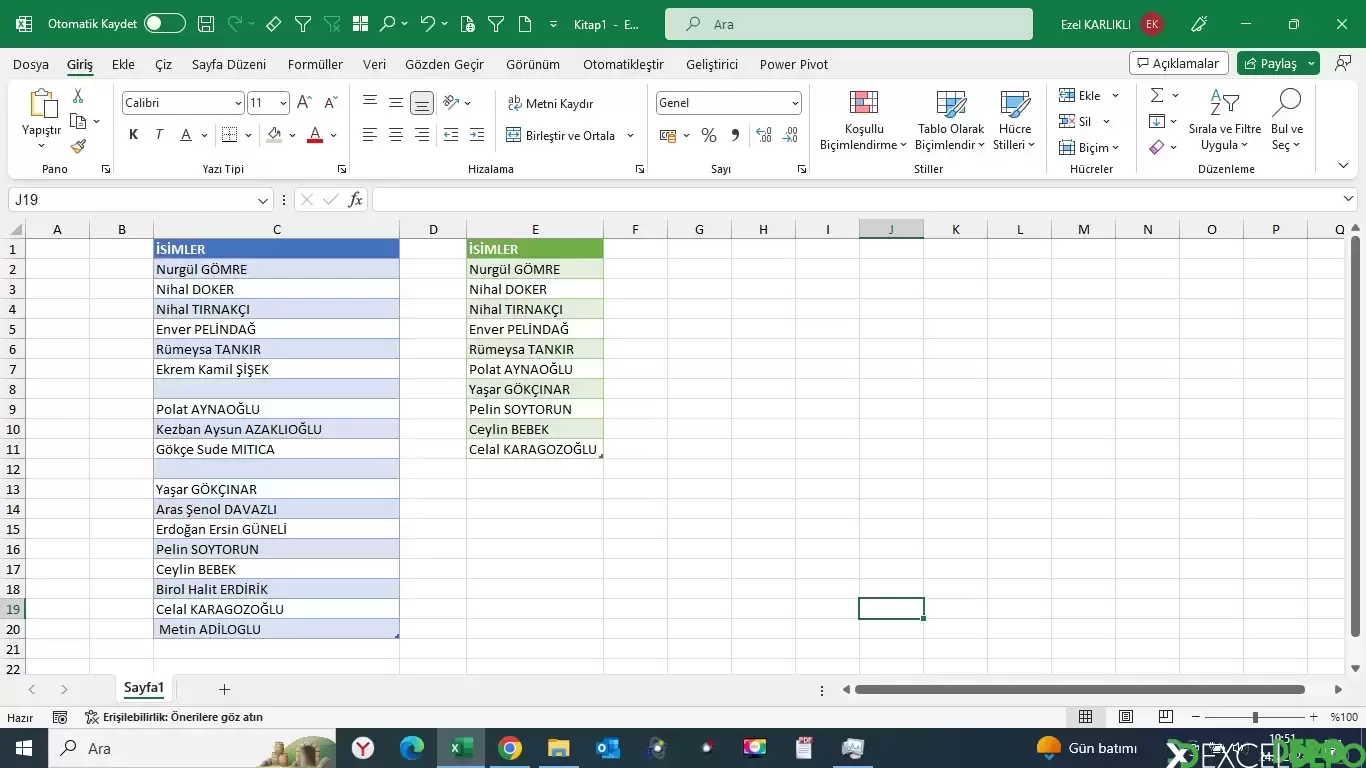The width and height of the screenshot is (1366, 768).
Task: Open the Genel number format dropdown
Action: [795, 103]
